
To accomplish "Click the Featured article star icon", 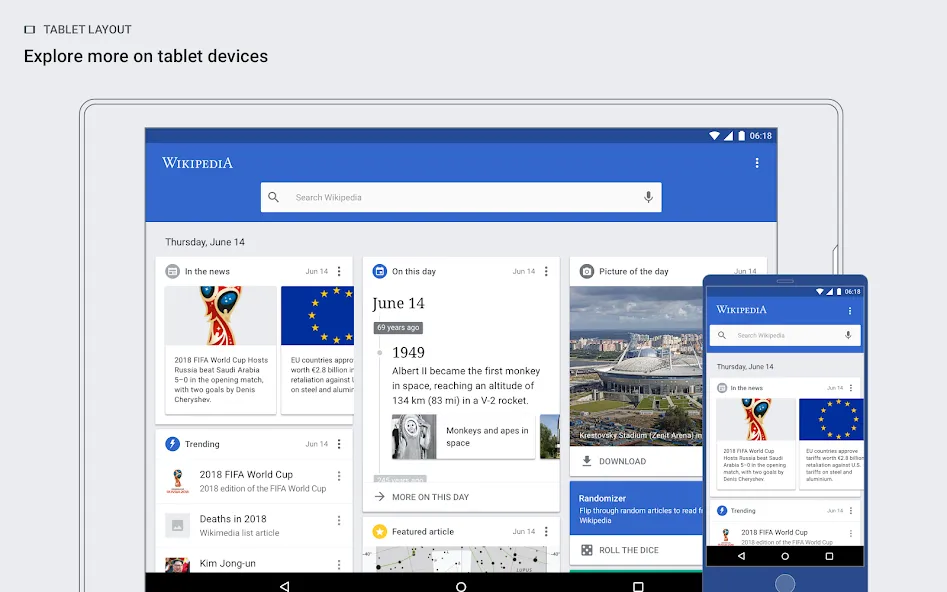I will [379, 532].
